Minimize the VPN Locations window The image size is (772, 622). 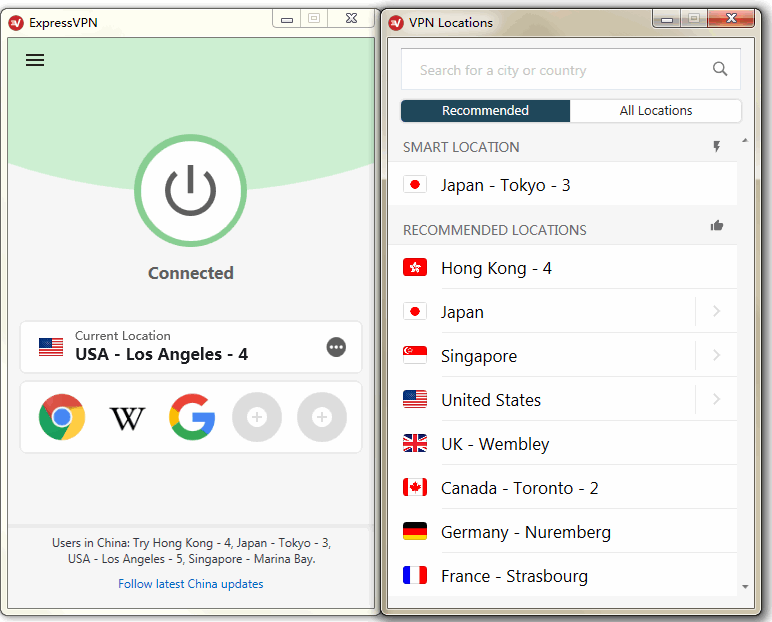667,19
